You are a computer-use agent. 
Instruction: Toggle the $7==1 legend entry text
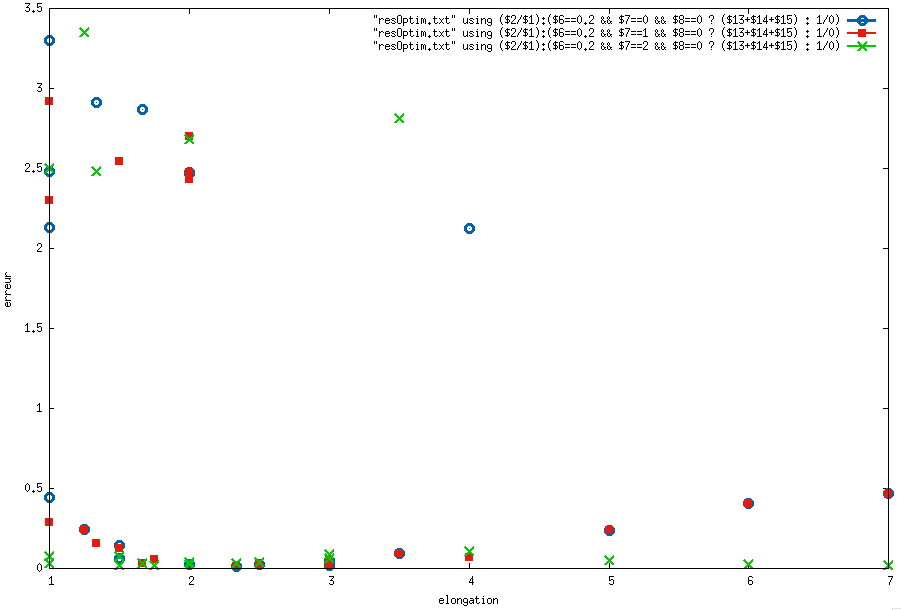(x=606, y=33)
